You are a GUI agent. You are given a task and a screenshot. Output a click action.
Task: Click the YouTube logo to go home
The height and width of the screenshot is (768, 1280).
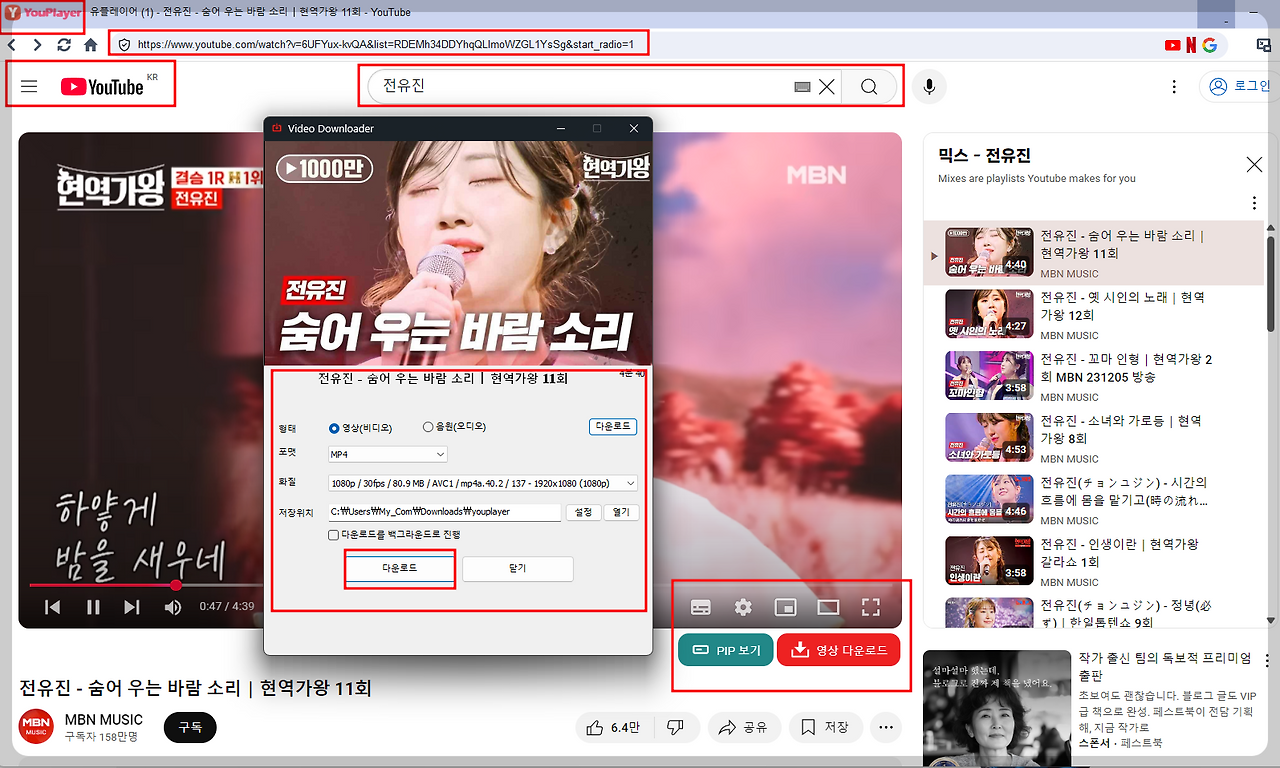tap(103, 86)
